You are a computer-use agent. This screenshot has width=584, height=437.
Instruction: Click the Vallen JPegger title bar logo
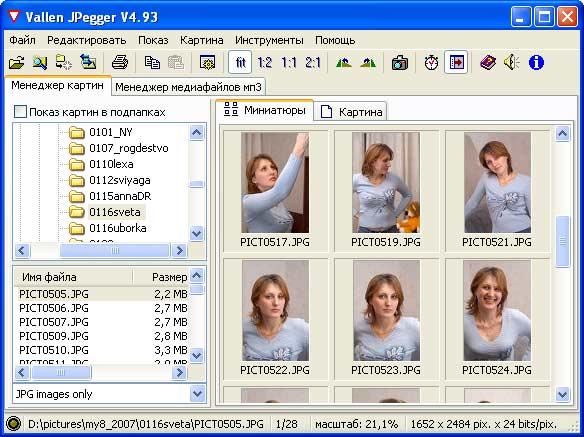(14, 16)
